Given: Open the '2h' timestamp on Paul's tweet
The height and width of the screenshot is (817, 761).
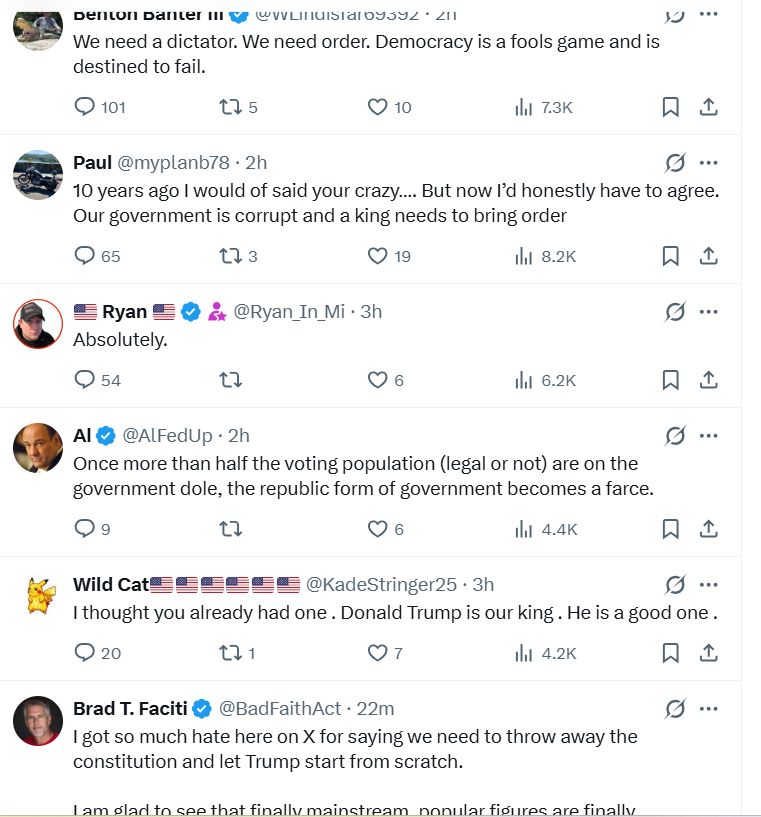Looking at the screenshot, I should coord(256,163).
